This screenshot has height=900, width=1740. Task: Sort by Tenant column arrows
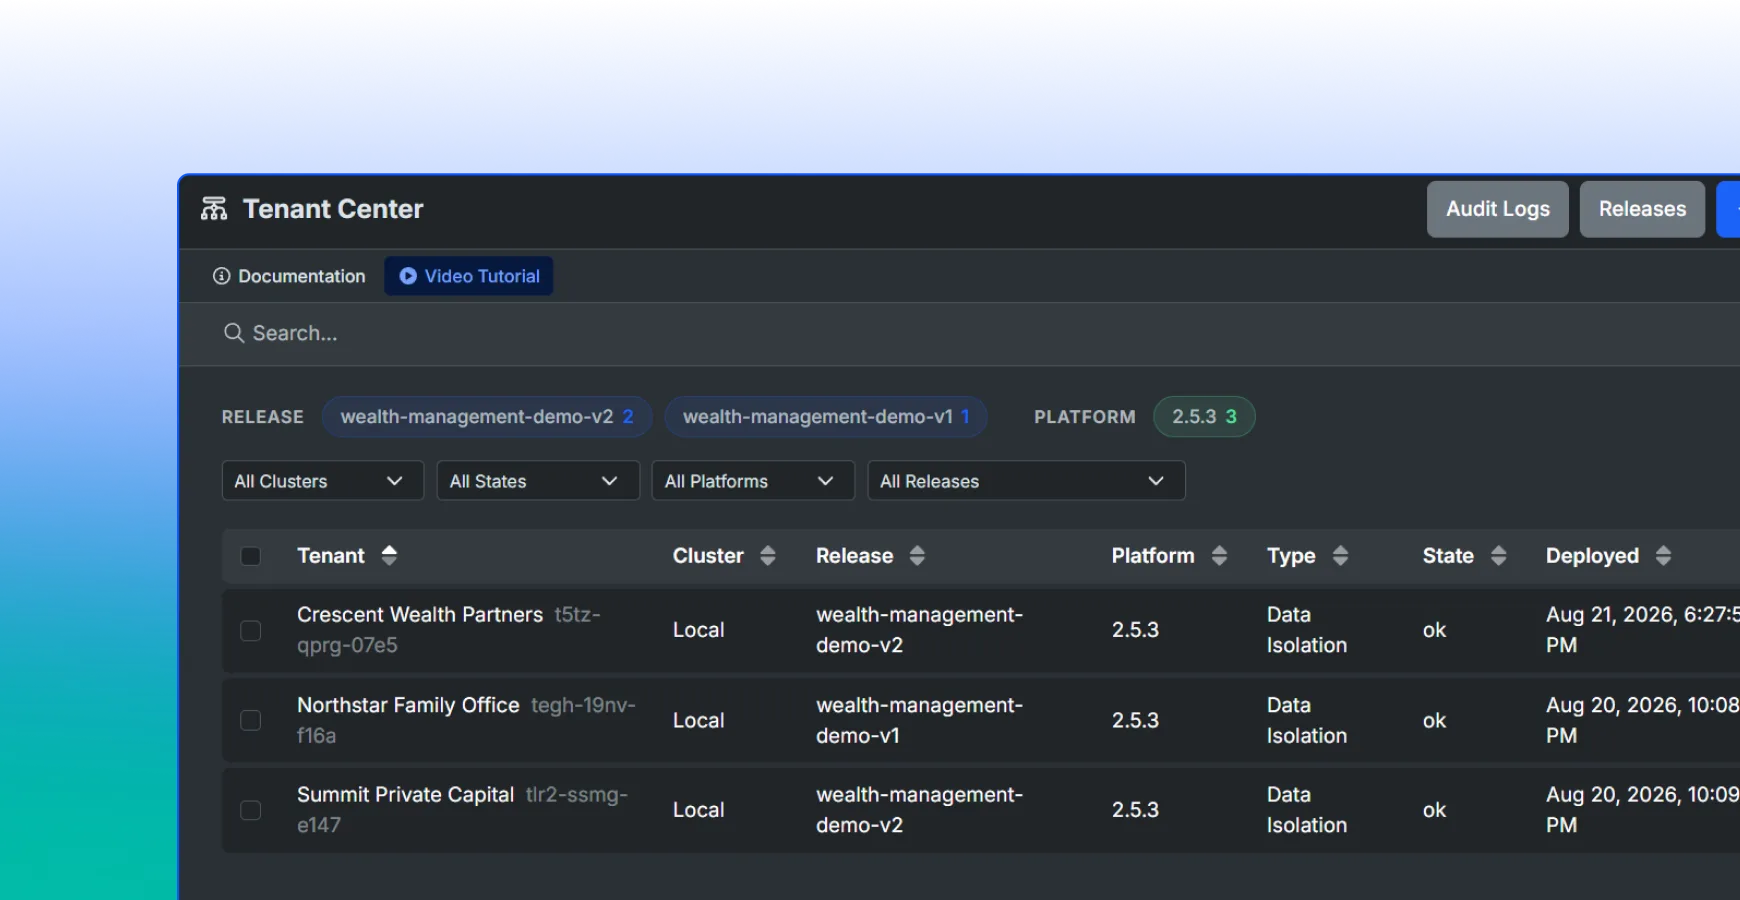coord(389,555)
